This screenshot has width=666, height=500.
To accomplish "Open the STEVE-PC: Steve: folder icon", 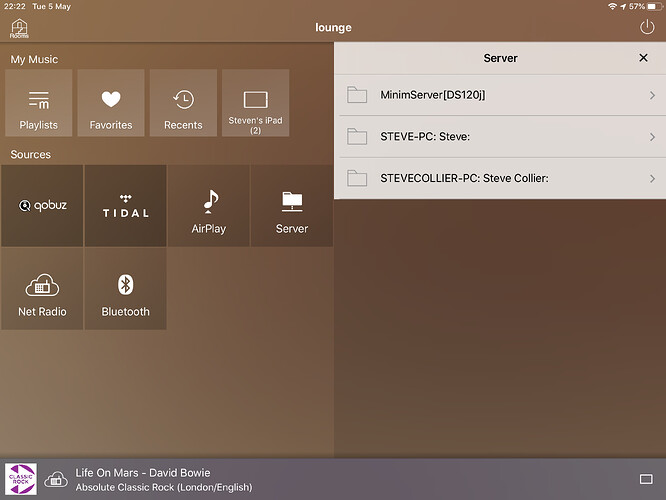I will pos(357,136).
